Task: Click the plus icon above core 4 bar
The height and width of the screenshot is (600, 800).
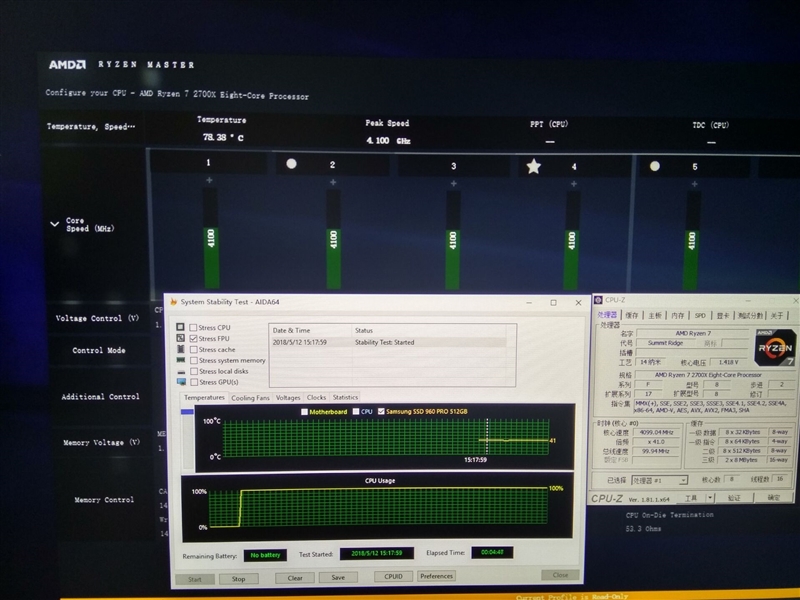Action: 574,184
